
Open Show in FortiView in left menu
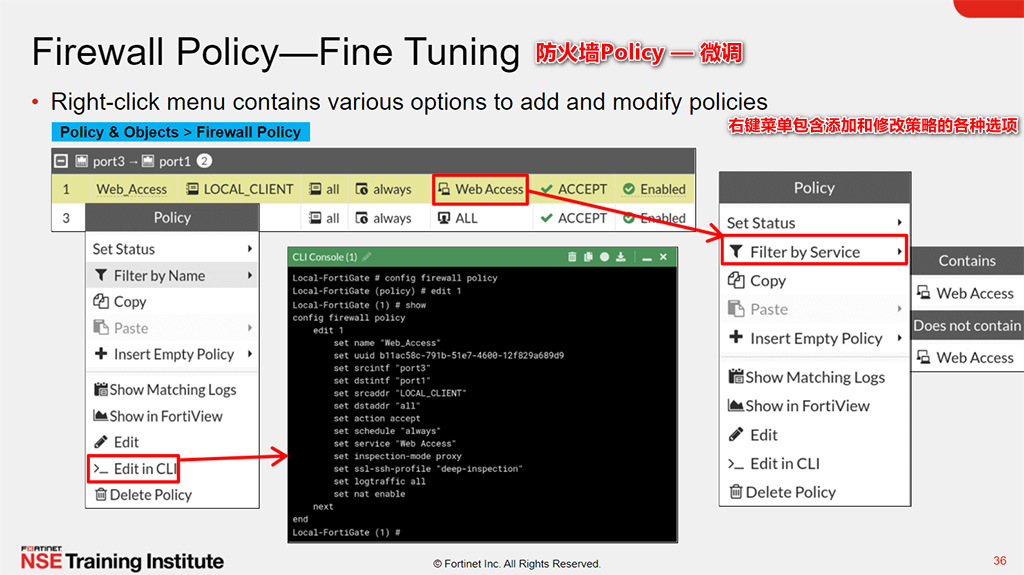tap(172, 416)
